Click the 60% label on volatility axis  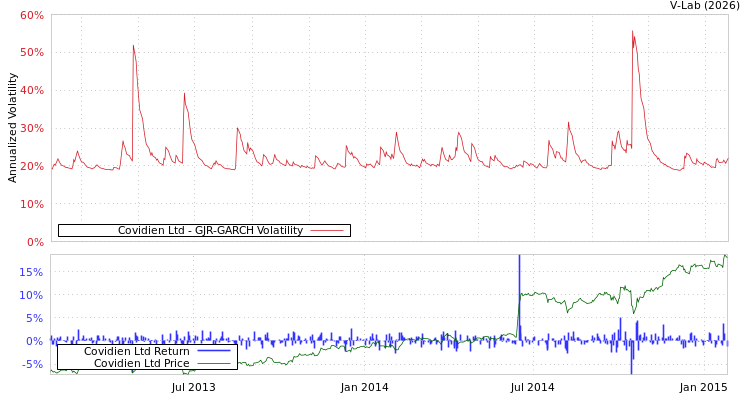[31, 15]
